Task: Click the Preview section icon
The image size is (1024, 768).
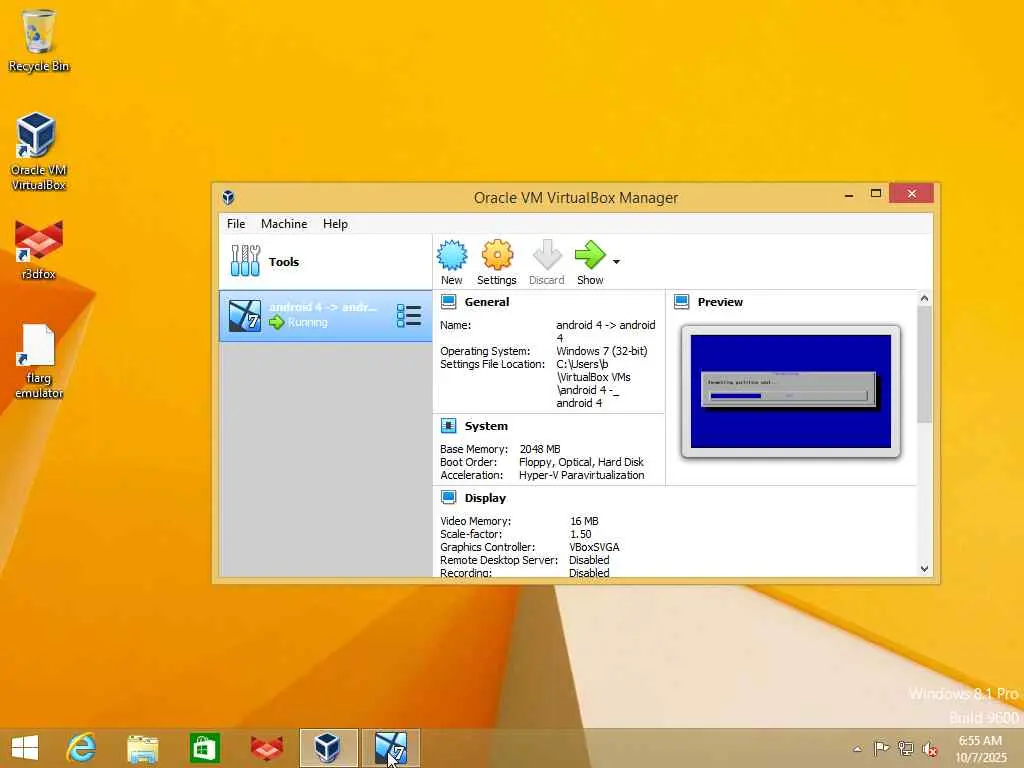Action: tap(682, 302)
